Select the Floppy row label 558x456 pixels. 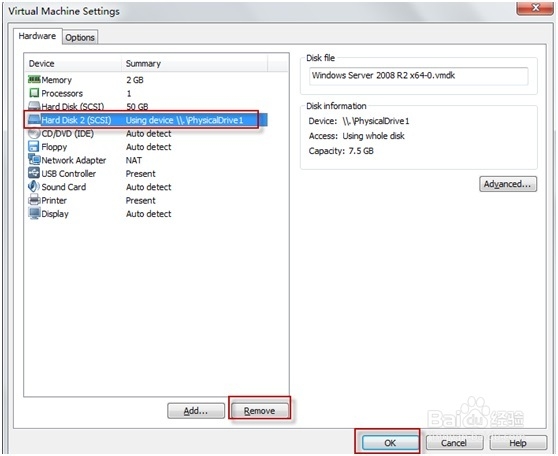54,147
